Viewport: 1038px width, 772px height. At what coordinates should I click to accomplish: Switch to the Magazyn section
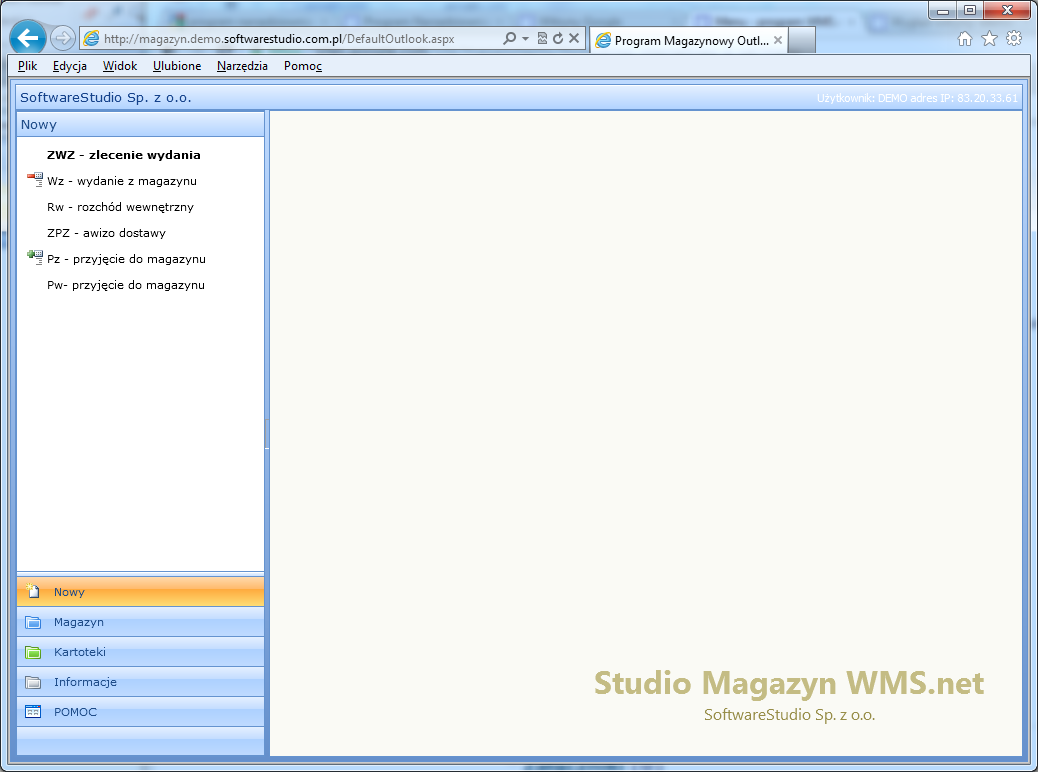click(x=140, y=622)
